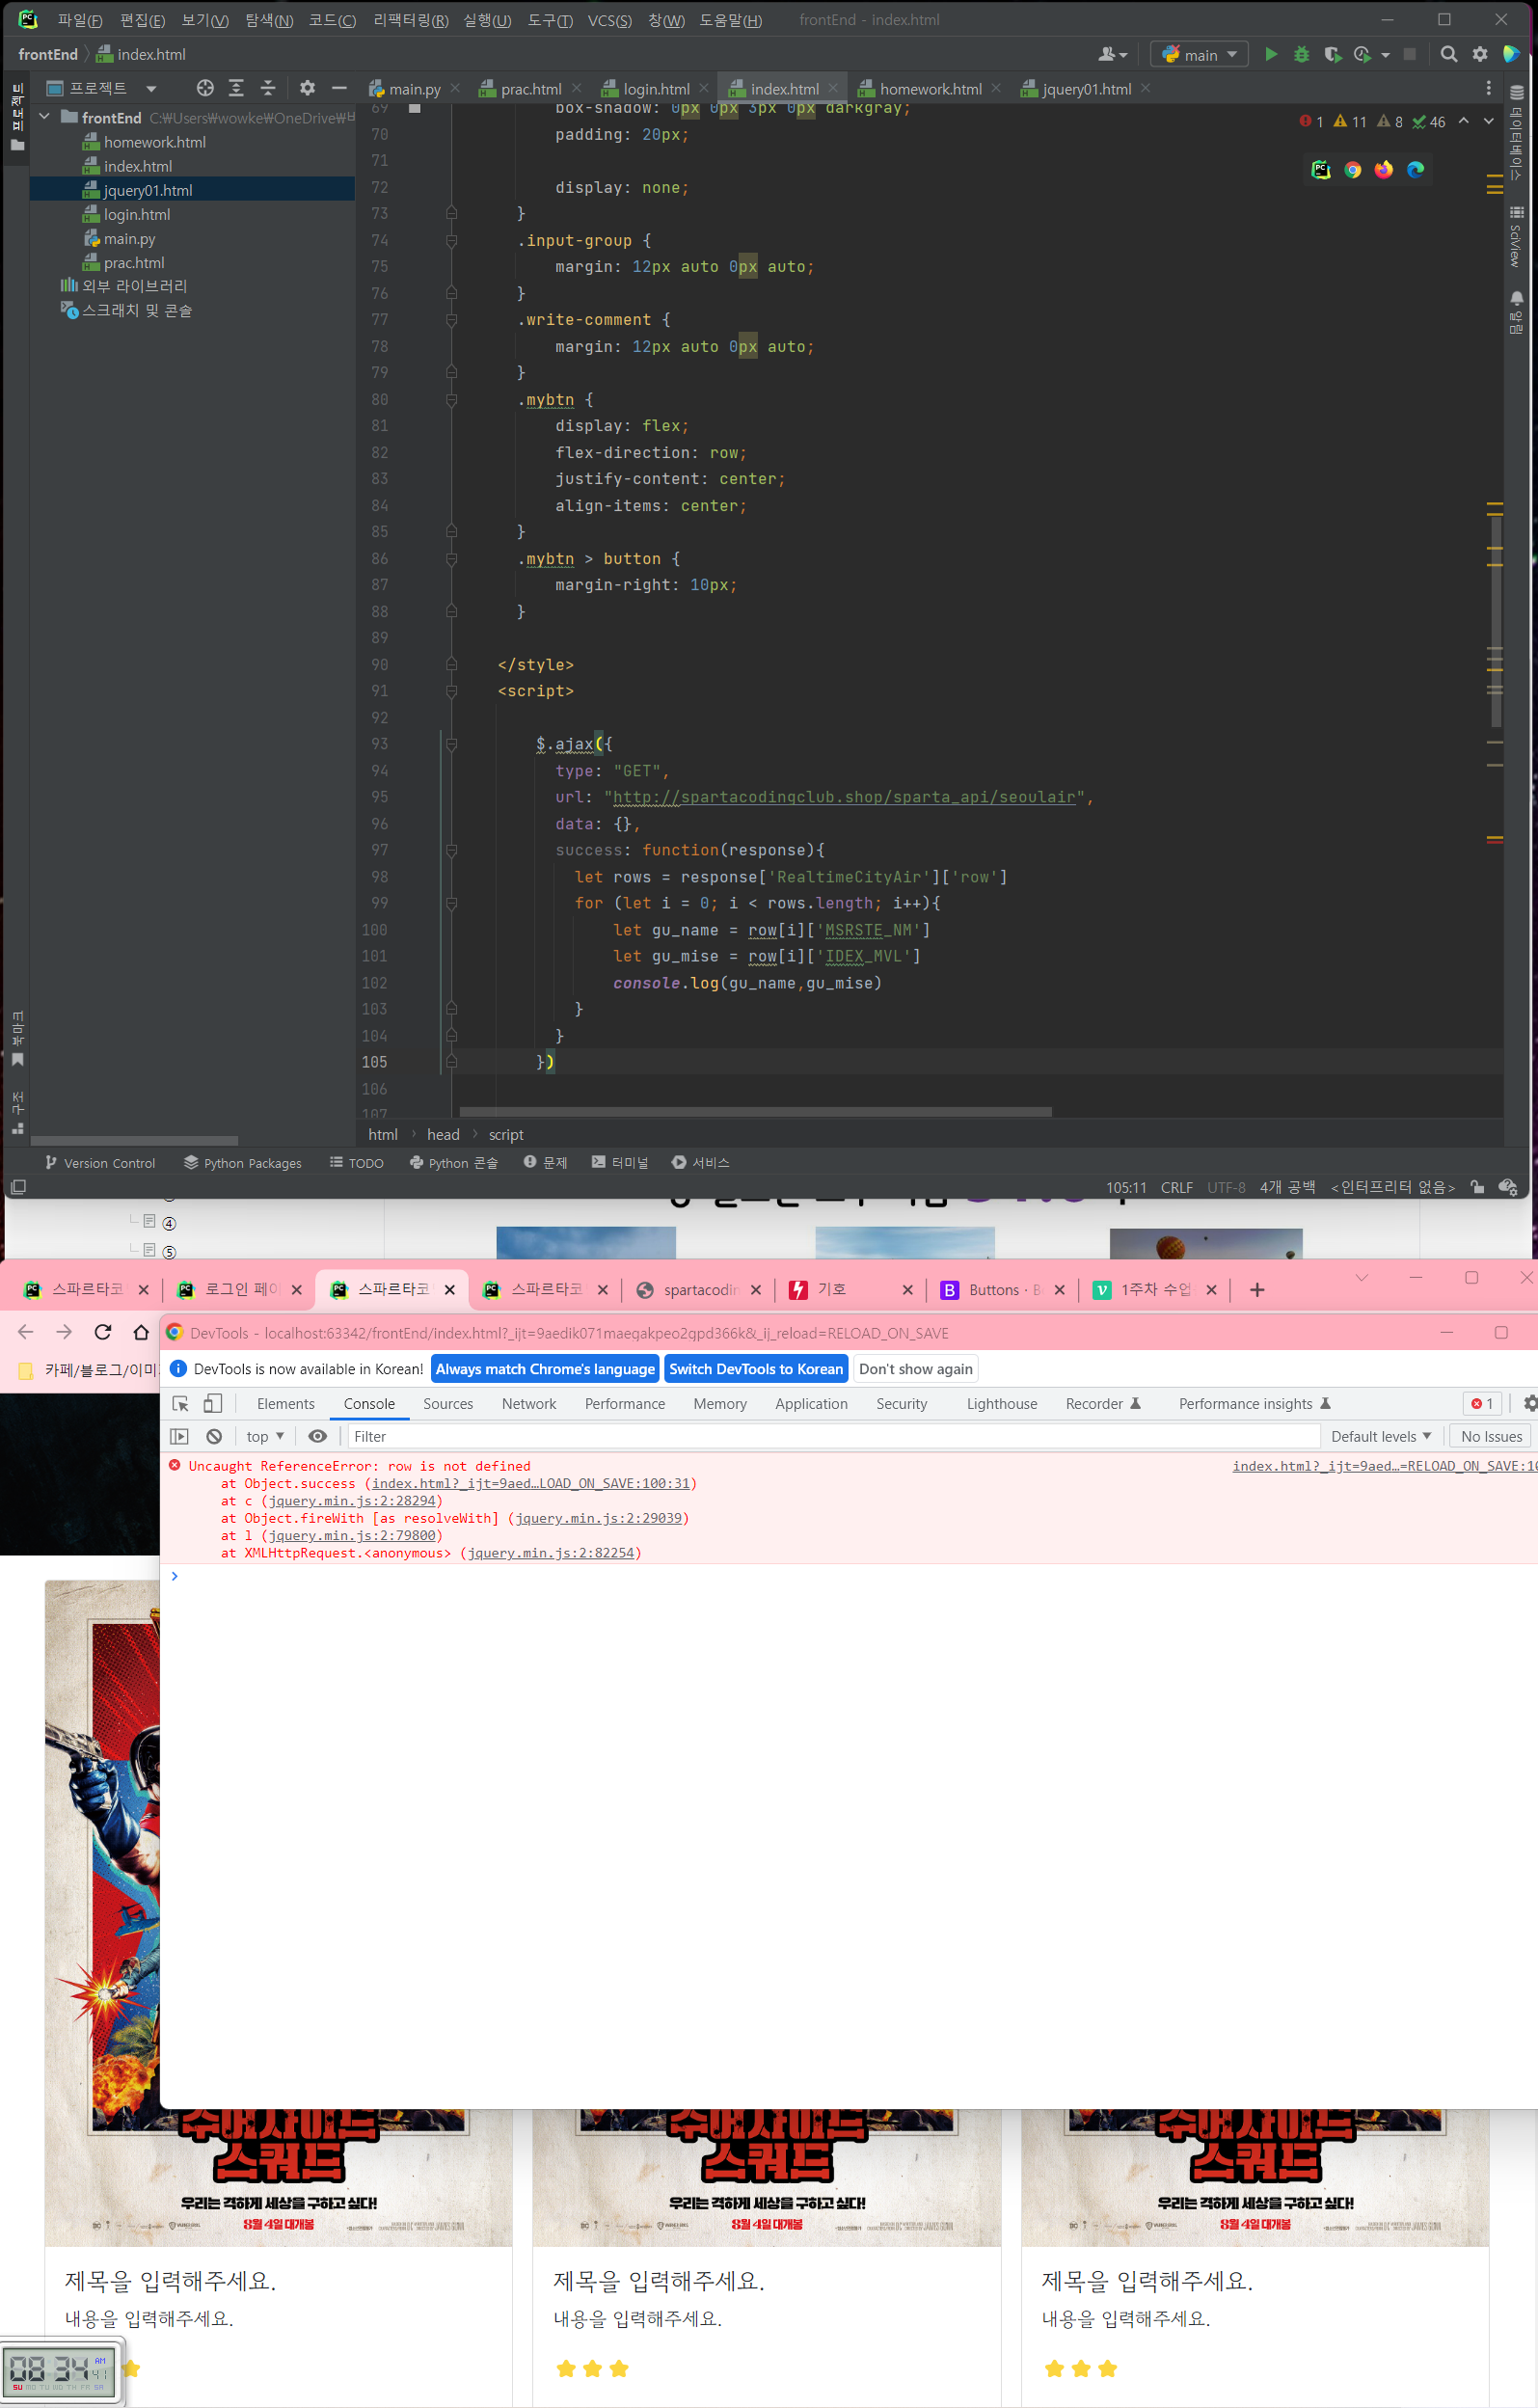Open profiler run options dropdown arrow

[x=1385, y=55]
